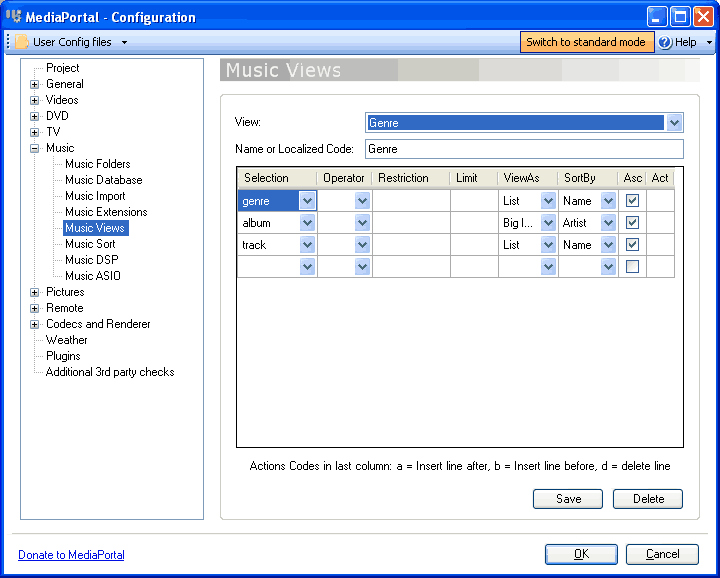Image resolution: width=720 pixels, height=578 pixels.
Task: Check Asc checkbox in the empty row
Action: click(x=632, y=266)
